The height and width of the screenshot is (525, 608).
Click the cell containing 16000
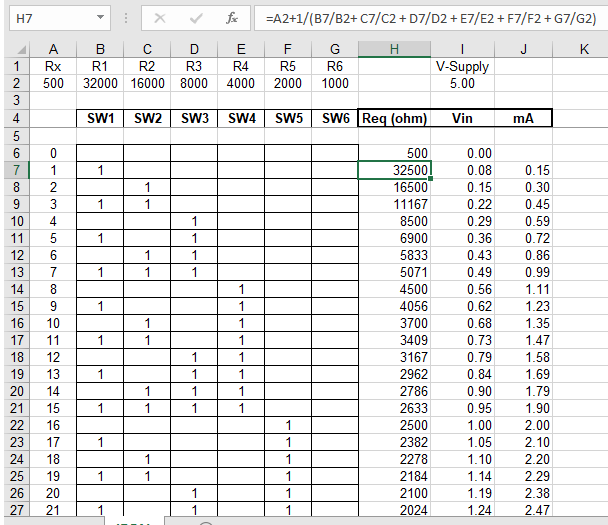click(x=147, y=83)
